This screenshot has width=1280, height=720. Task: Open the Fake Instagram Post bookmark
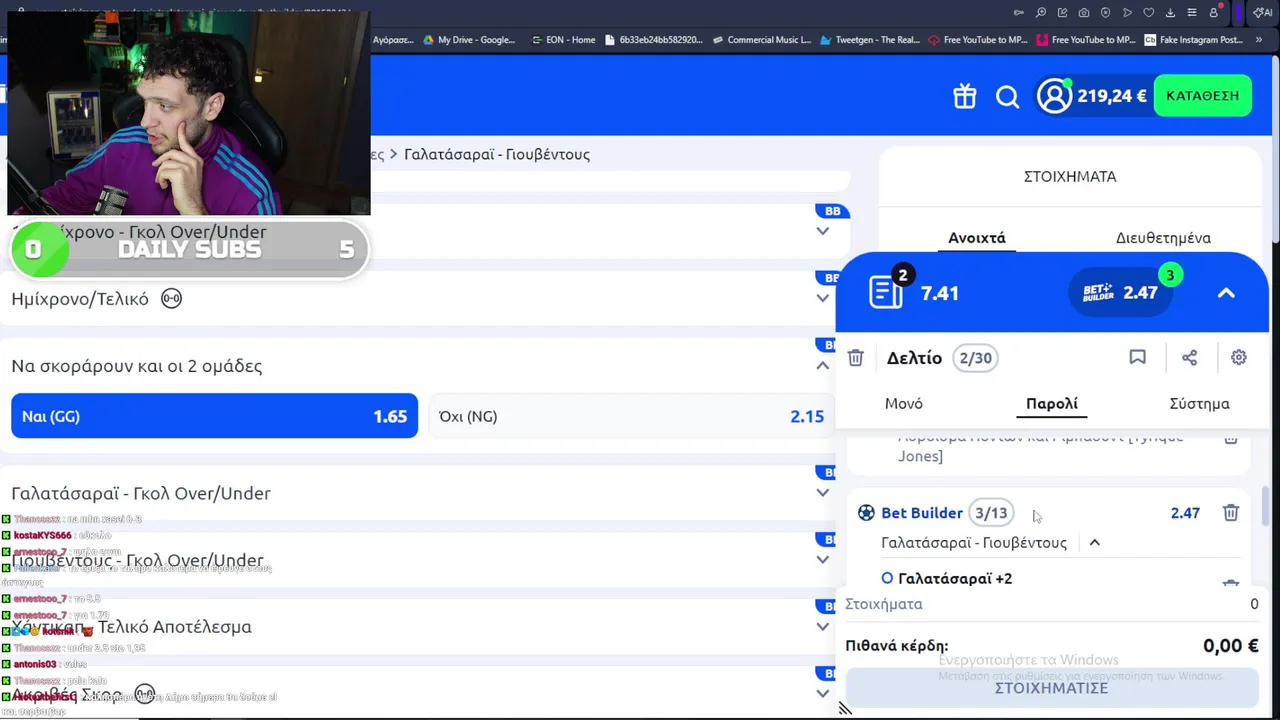click(1194, 40)
